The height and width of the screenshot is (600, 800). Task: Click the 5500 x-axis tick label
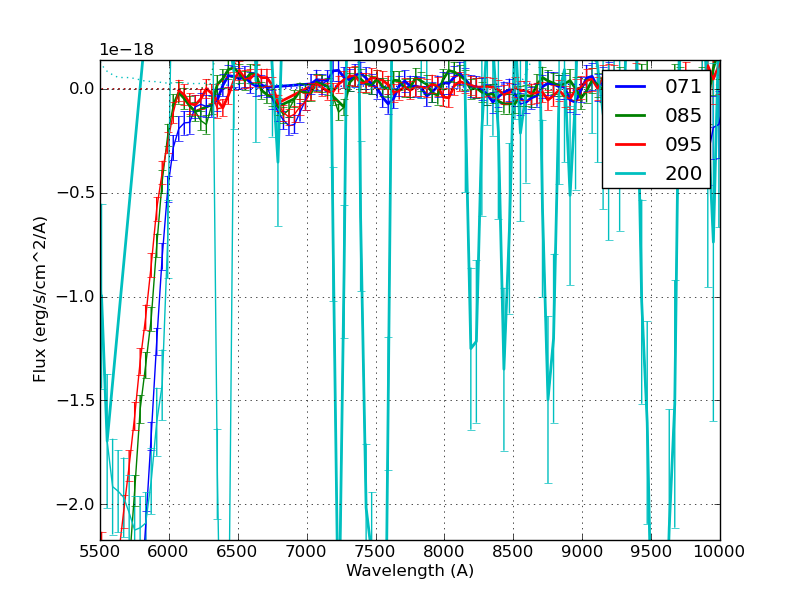(x=100, y=551)
